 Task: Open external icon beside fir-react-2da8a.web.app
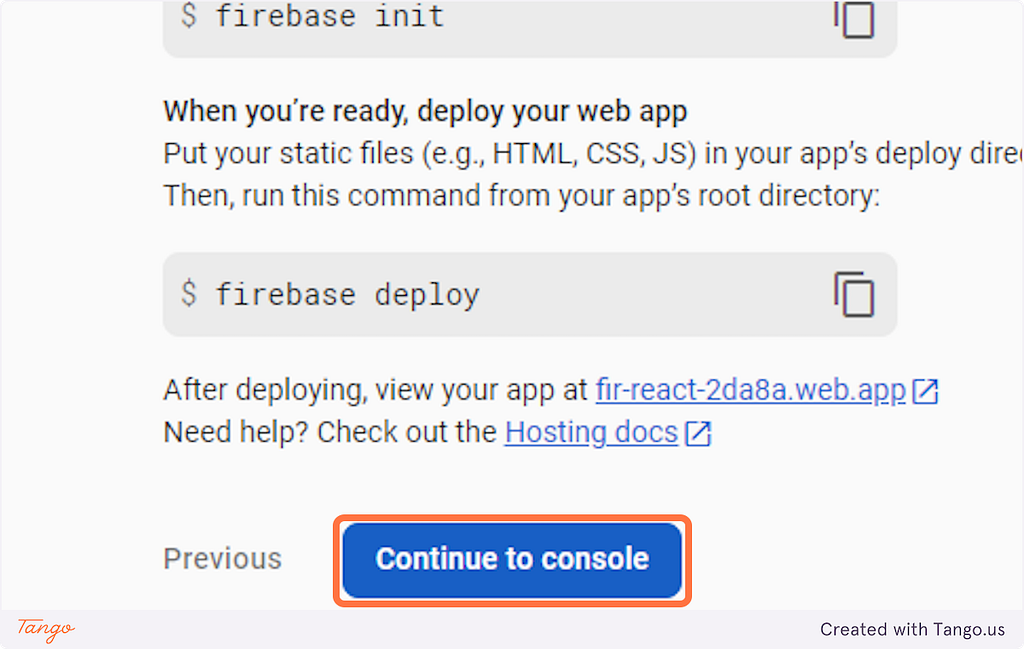point(925,391)
